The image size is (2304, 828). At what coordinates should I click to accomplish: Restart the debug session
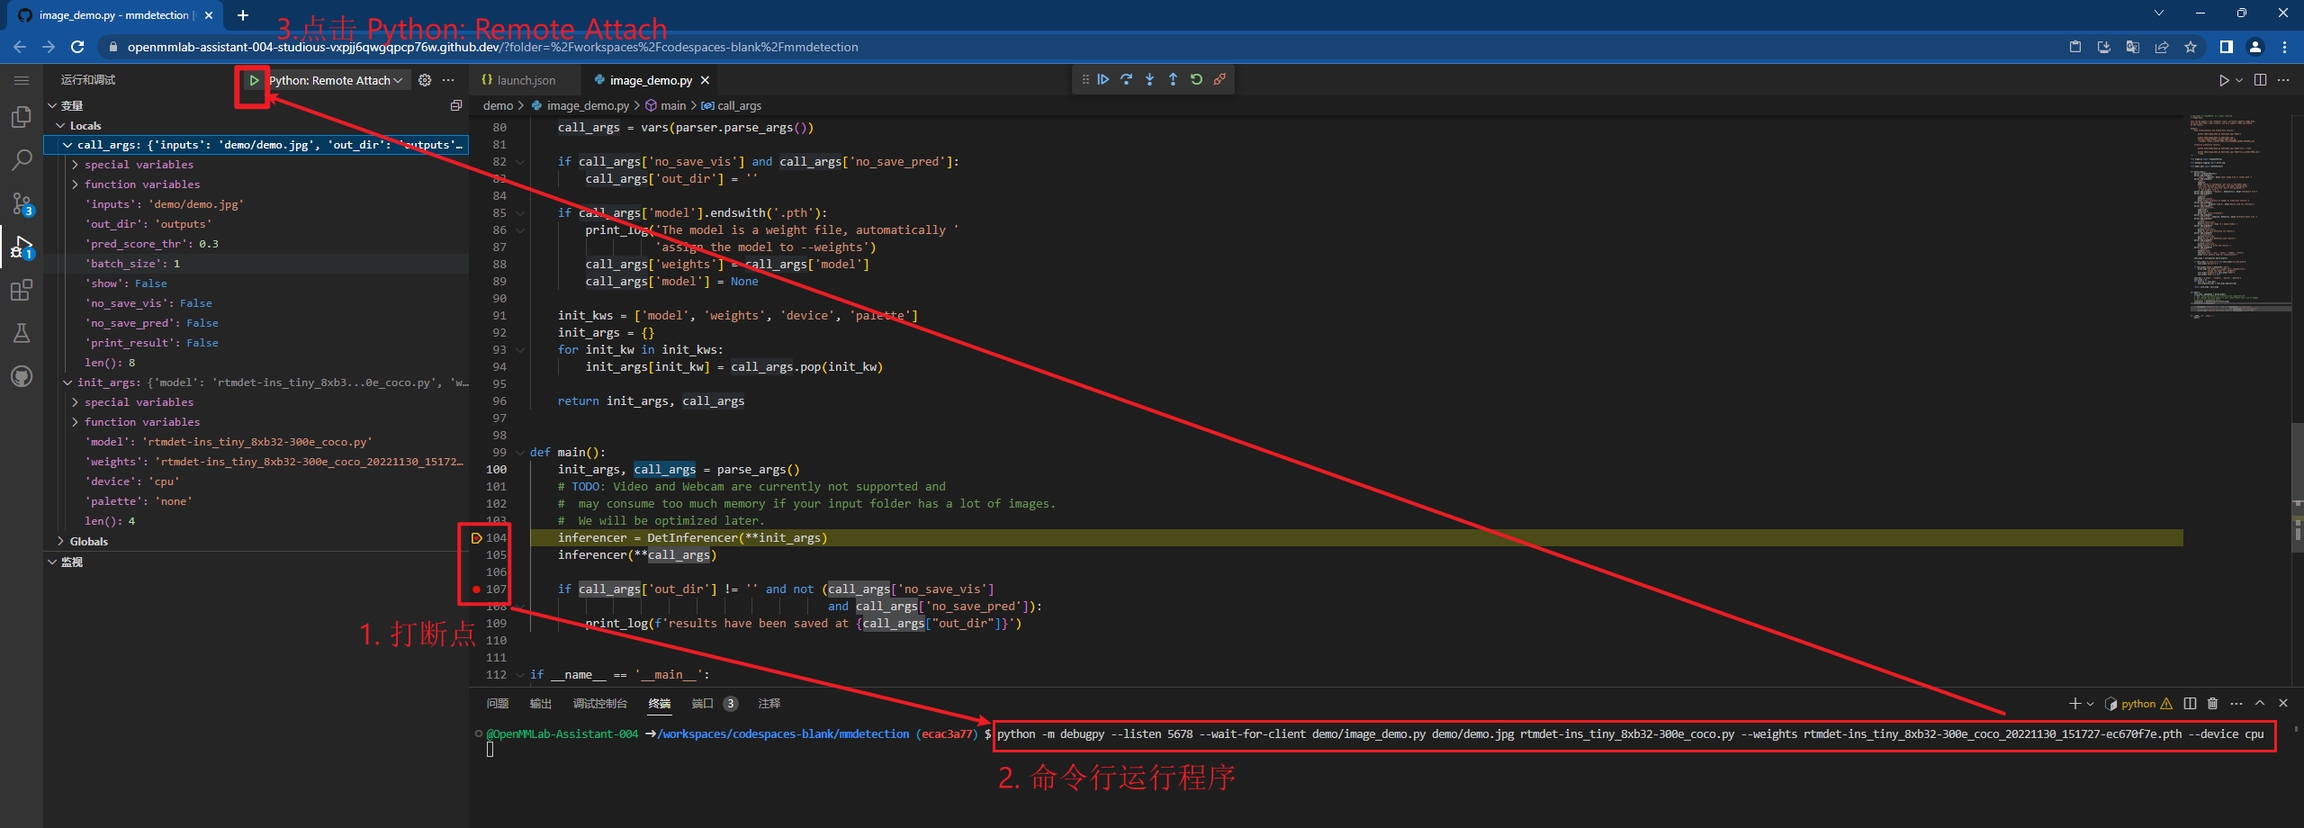pyautogui.click(x=1196, y=80)
